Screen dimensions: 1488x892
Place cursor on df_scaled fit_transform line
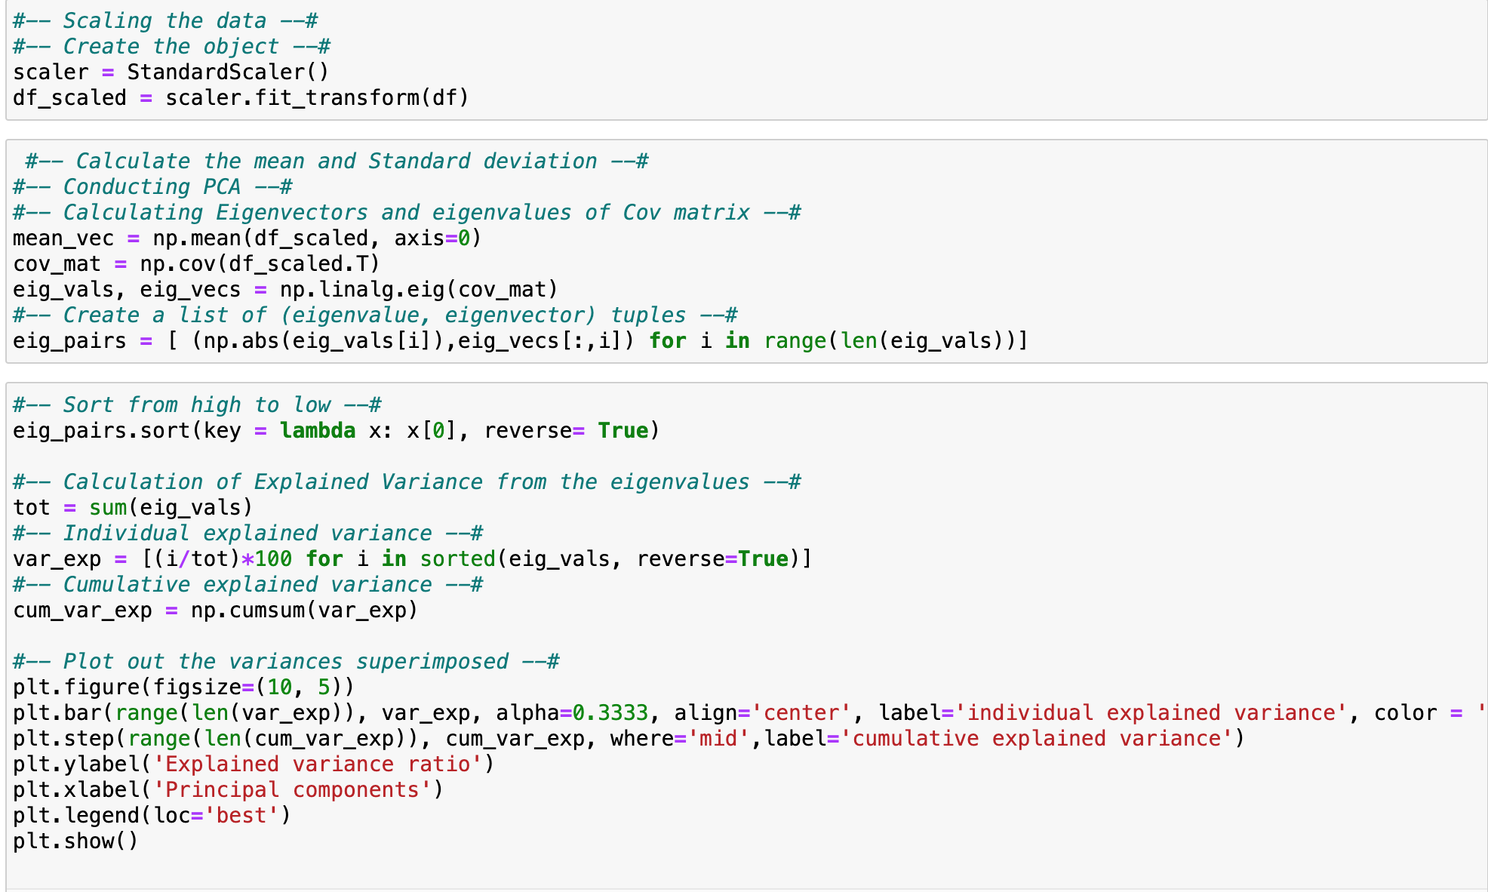point(240,98)
